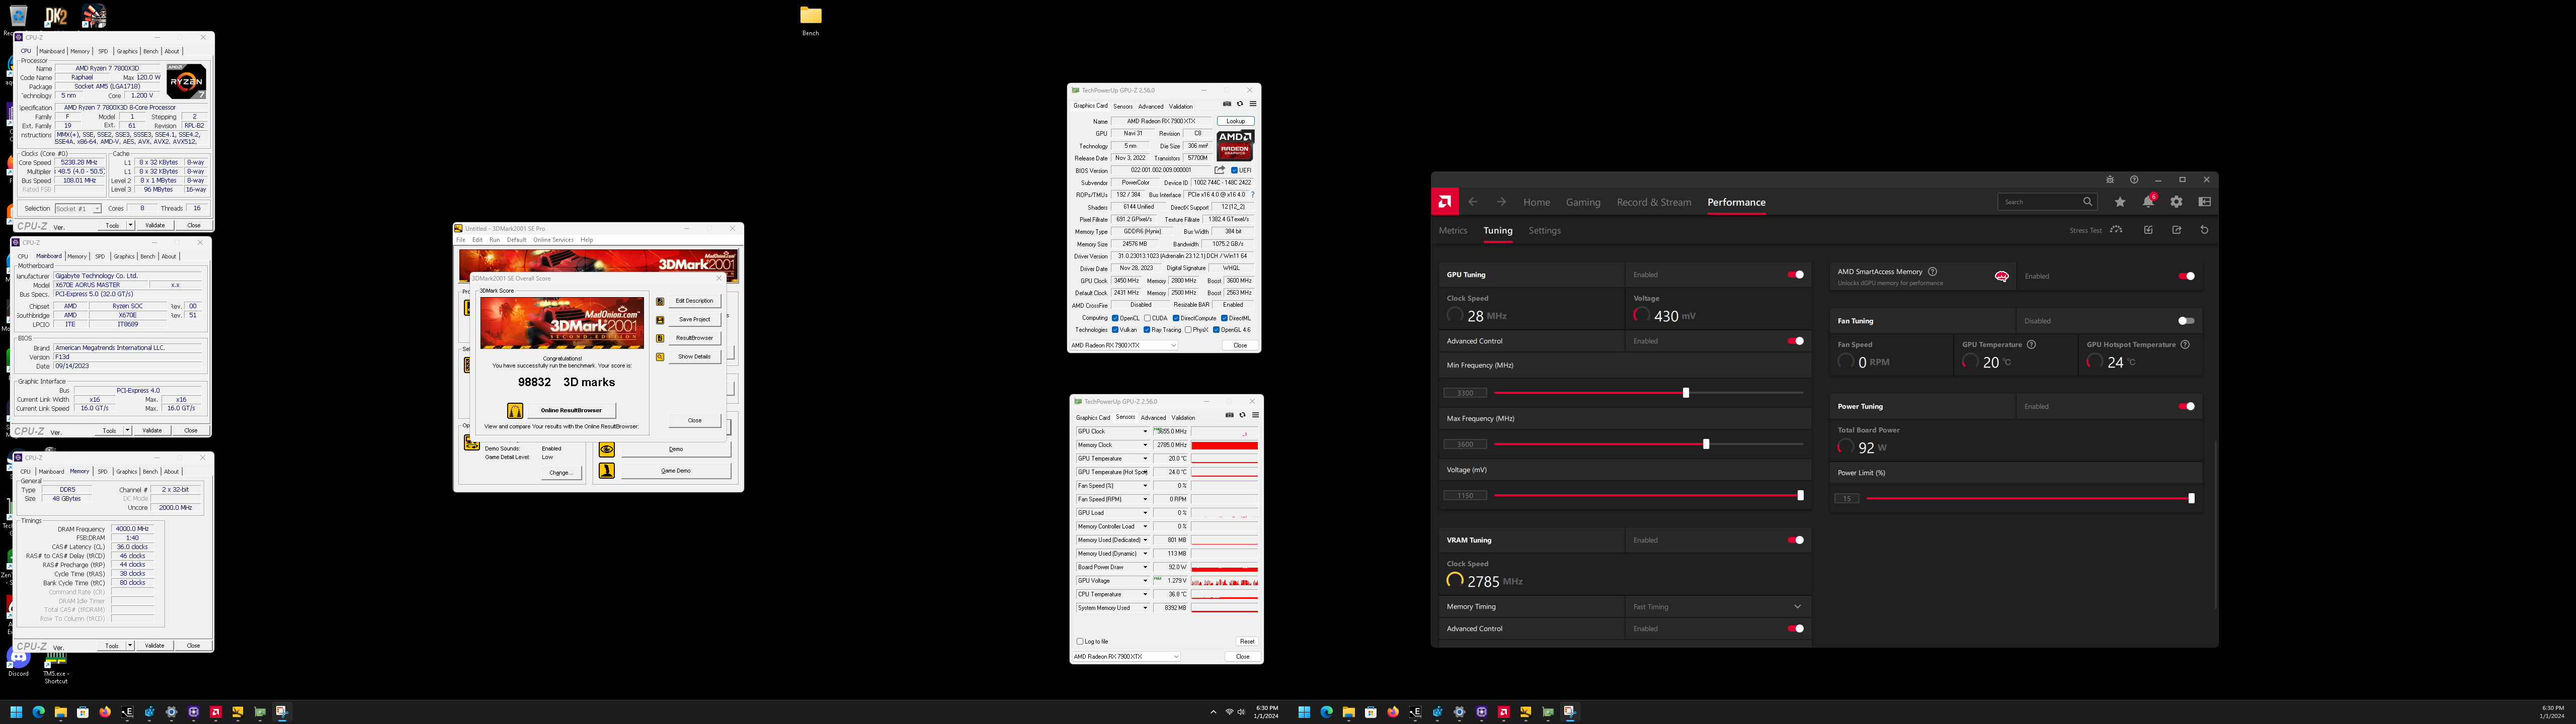Click the import tuning profile icon

[2148, 230]
